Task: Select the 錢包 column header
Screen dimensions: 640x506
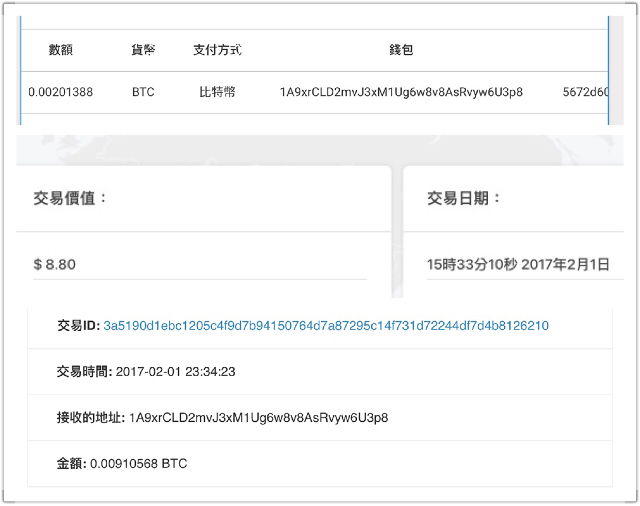Action: pos(401,50)
